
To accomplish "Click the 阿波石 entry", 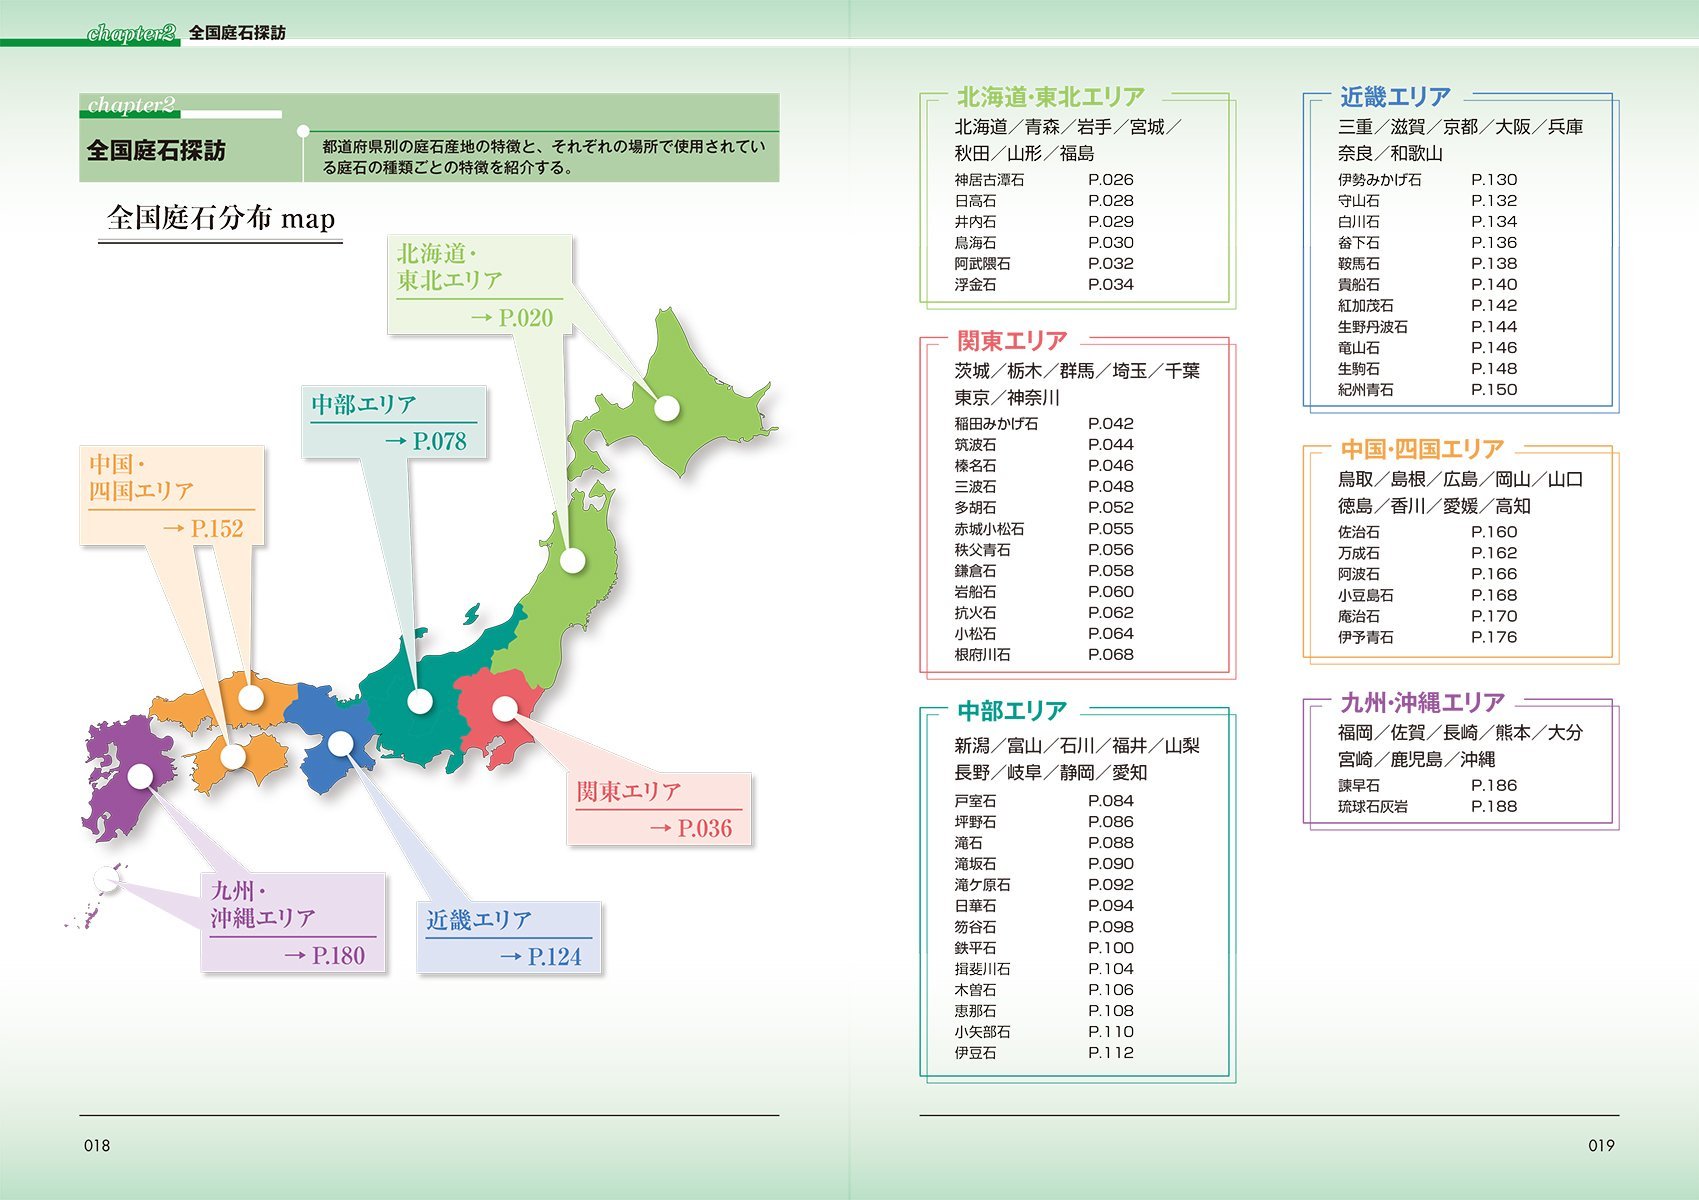I will pos(1428,574).
